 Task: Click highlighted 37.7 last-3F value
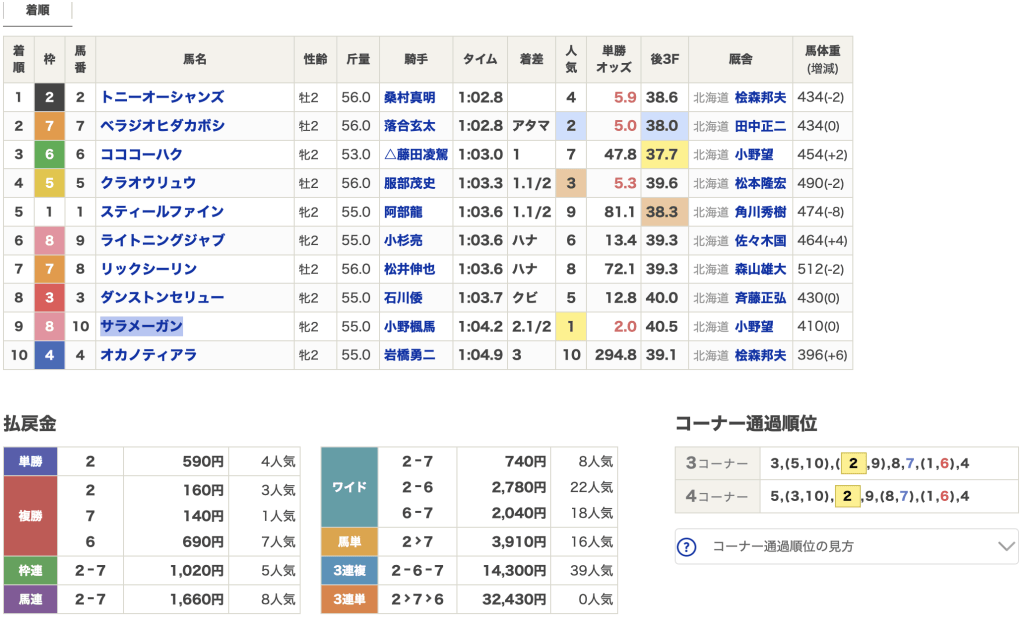[x=664, y=155]
